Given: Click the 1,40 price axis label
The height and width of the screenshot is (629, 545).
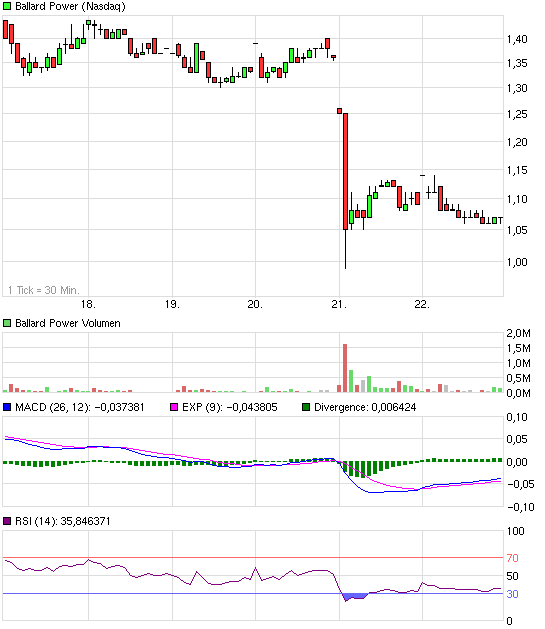Looking at the screenshot, I should (x=517, y=39).
